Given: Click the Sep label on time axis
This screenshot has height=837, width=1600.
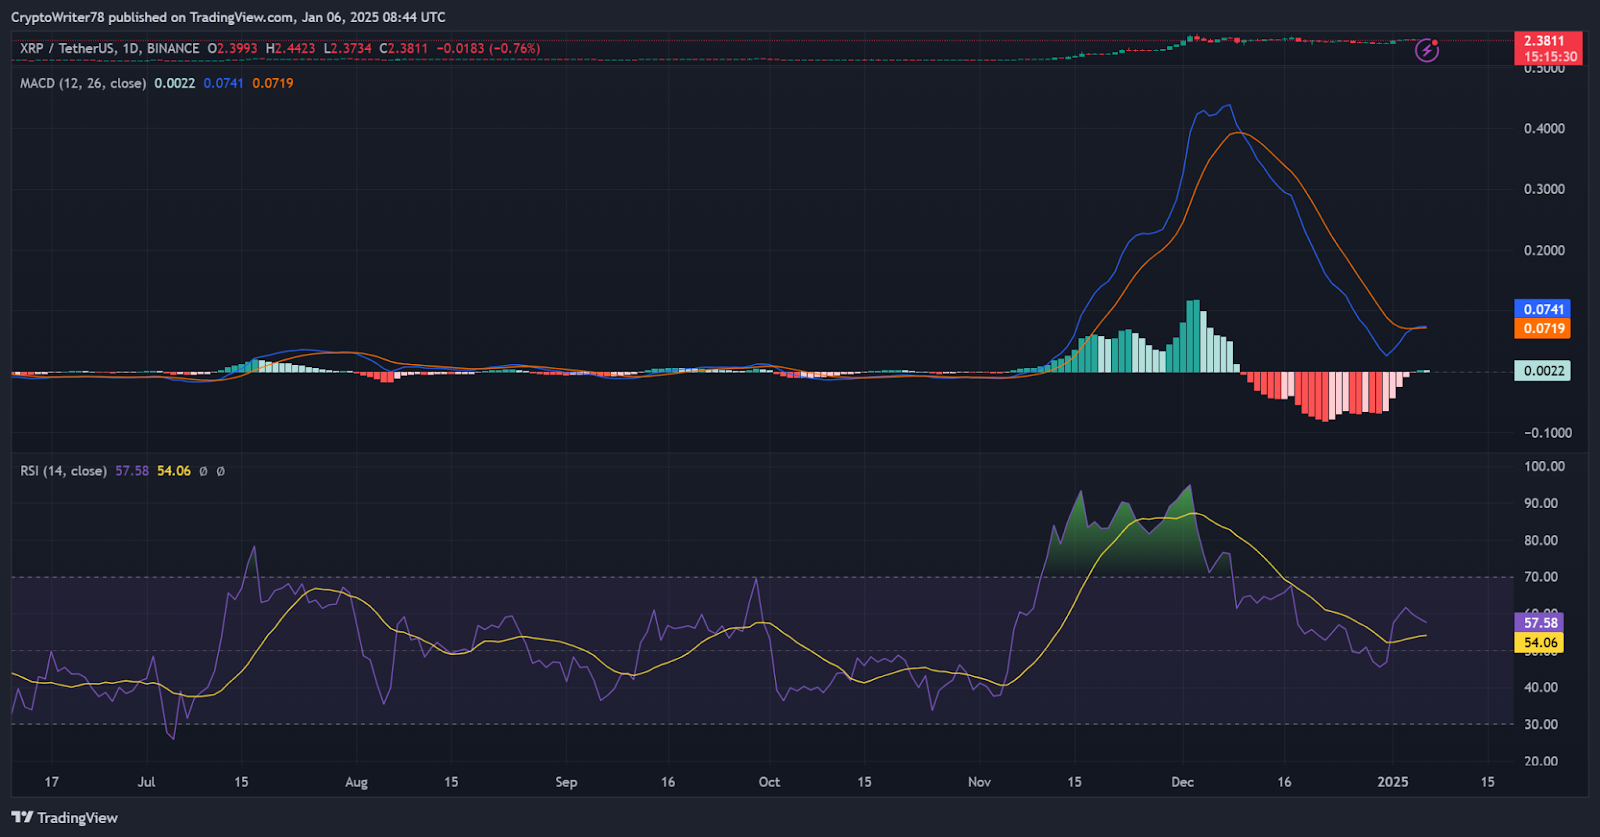Looking at the screenshot, I should pos(566,782).
